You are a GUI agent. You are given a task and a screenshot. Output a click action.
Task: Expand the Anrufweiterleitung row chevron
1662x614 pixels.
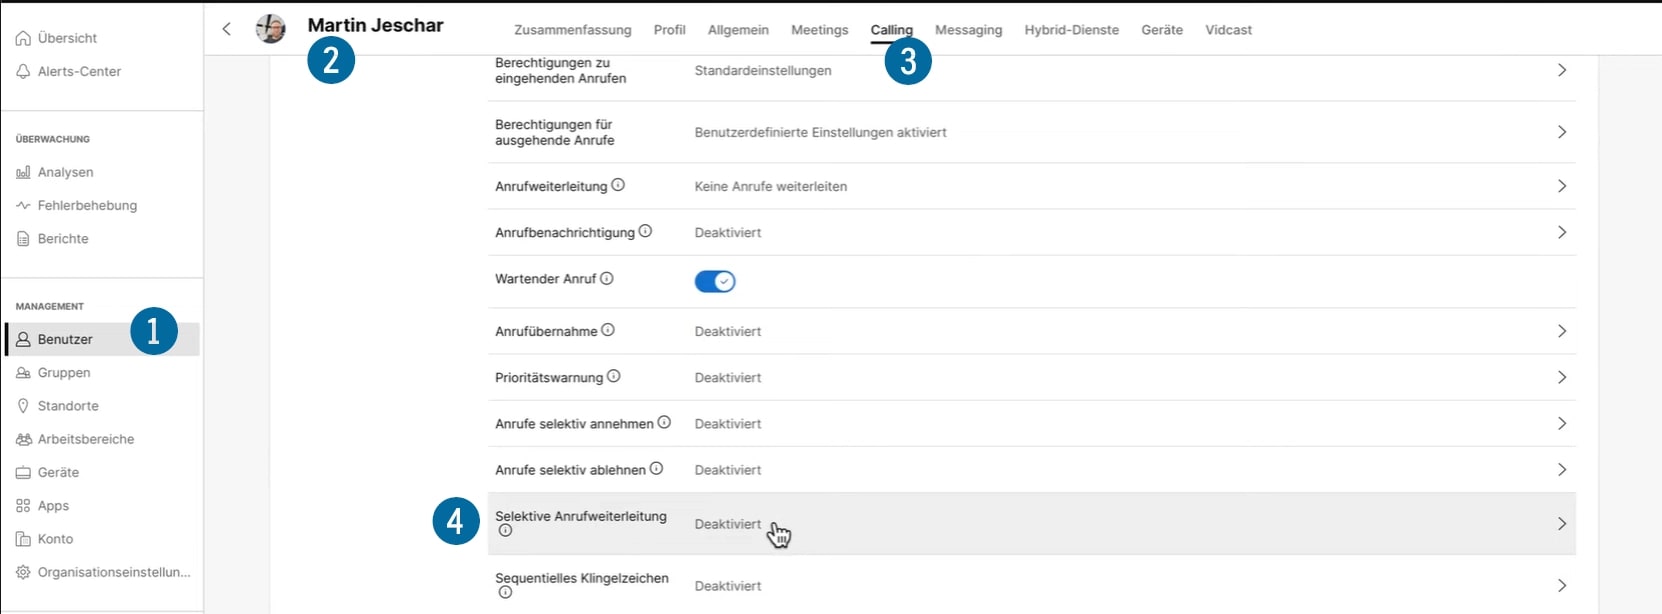(1561, 186)
